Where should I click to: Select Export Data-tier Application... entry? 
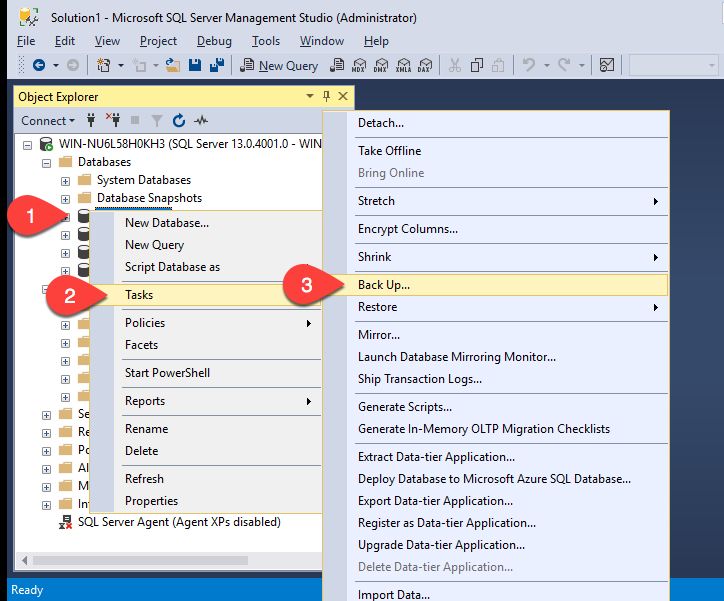click(x=495, y=501)
